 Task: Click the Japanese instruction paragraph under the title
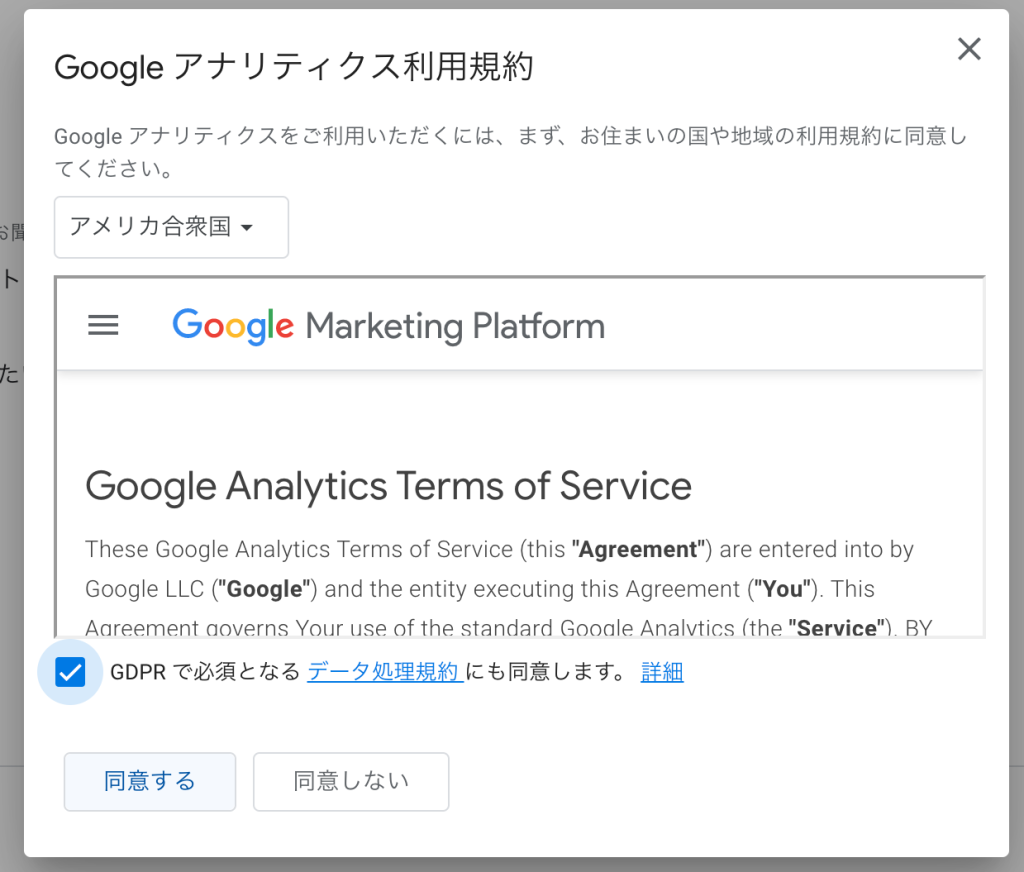(x=511, y=152)
